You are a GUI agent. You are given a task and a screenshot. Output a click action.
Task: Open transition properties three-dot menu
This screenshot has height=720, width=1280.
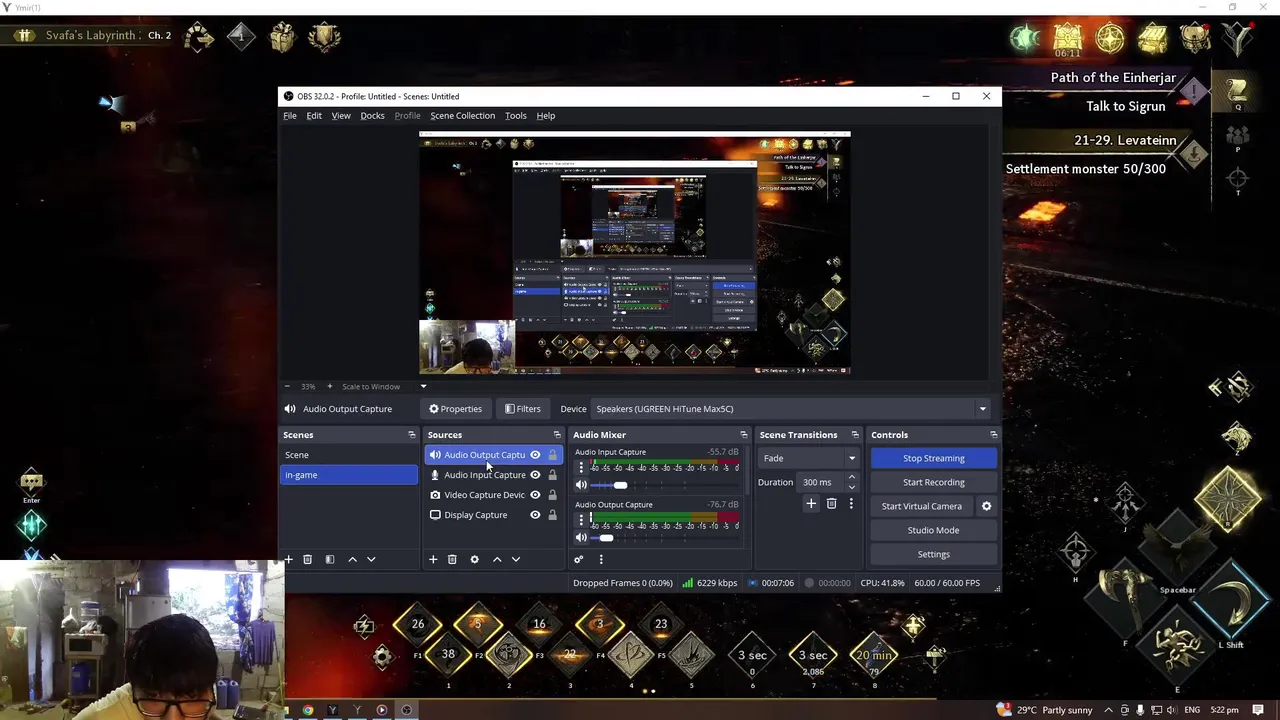tap(851, 504)
